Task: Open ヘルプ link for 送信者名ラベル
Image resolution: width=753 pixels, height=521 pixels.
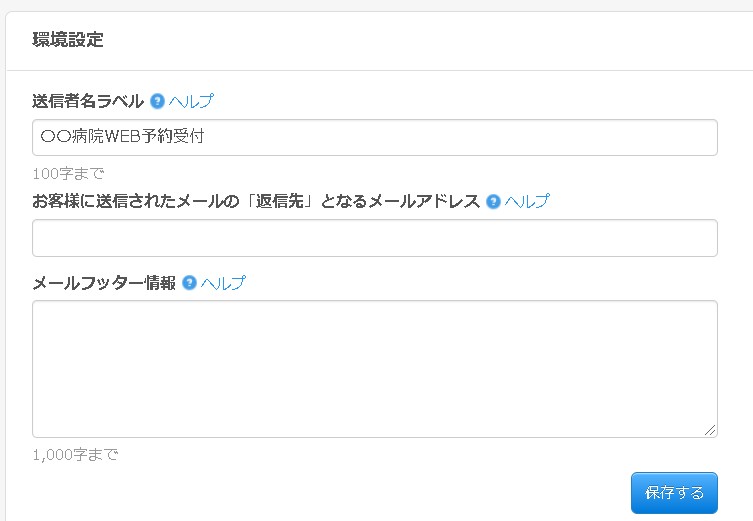Action: tap(191, 101)
